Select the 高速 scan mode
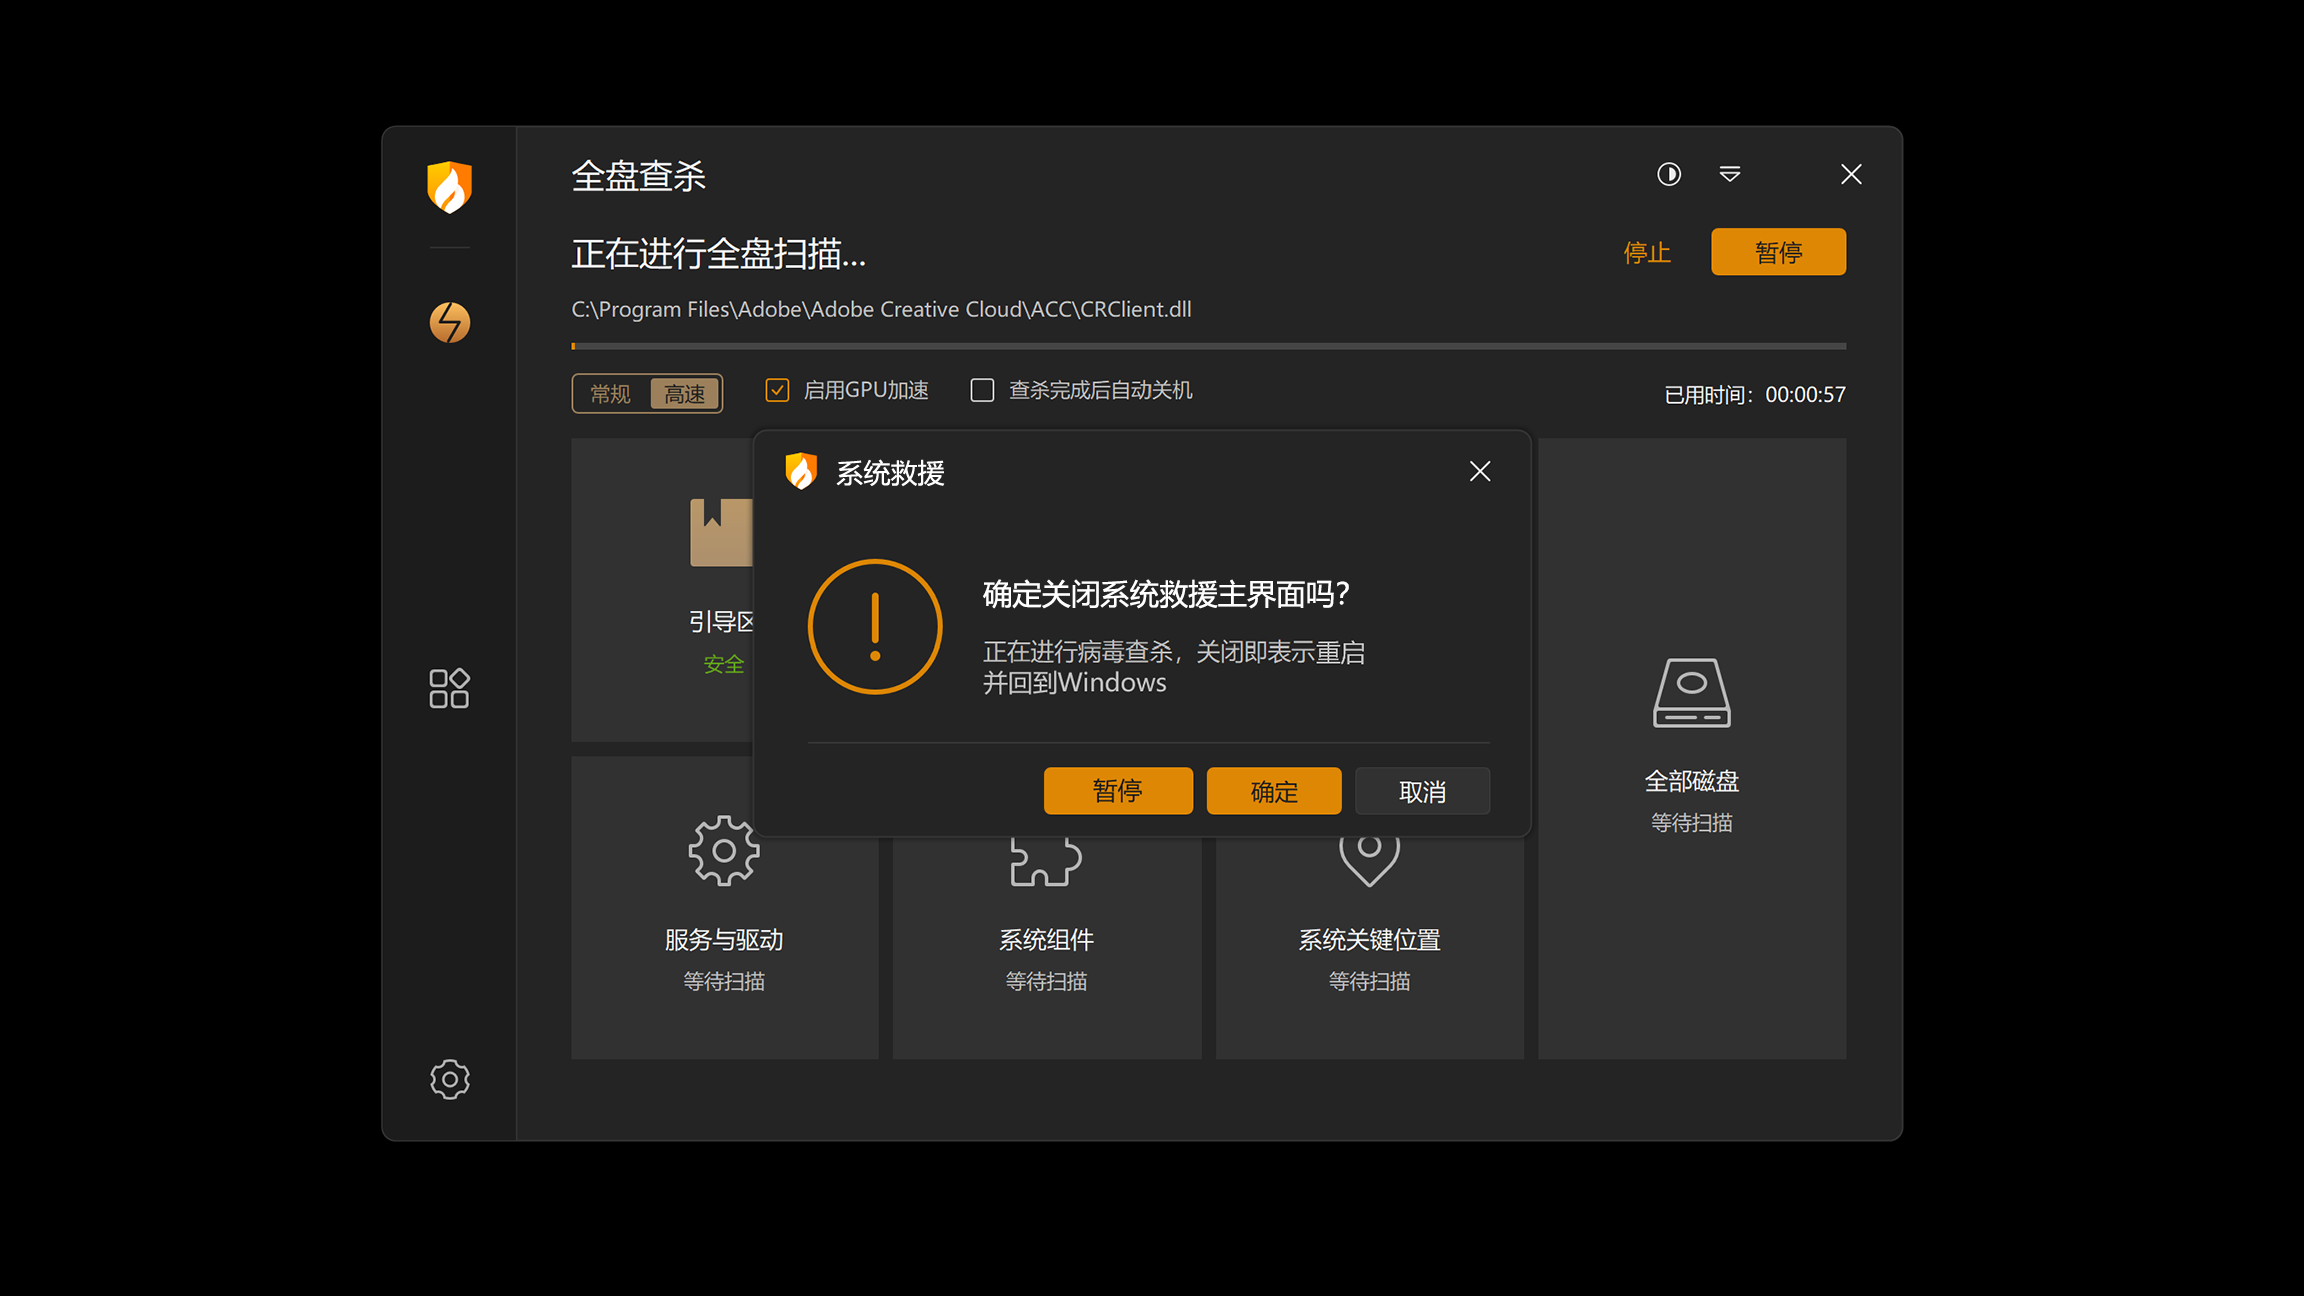Viewport: 2304px width, 1296px height. tap(684, 394)
